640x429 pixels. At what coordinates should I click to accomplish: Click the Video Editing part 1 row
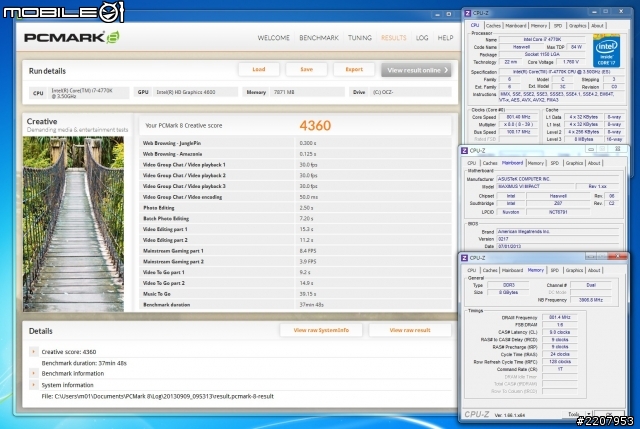296,229
